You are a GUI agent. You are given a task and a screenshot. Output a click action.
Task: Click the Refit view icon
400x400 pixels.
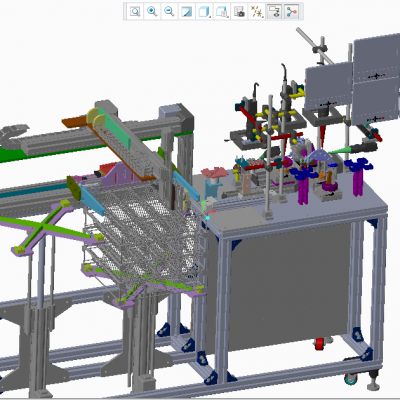tap(135, 12)
